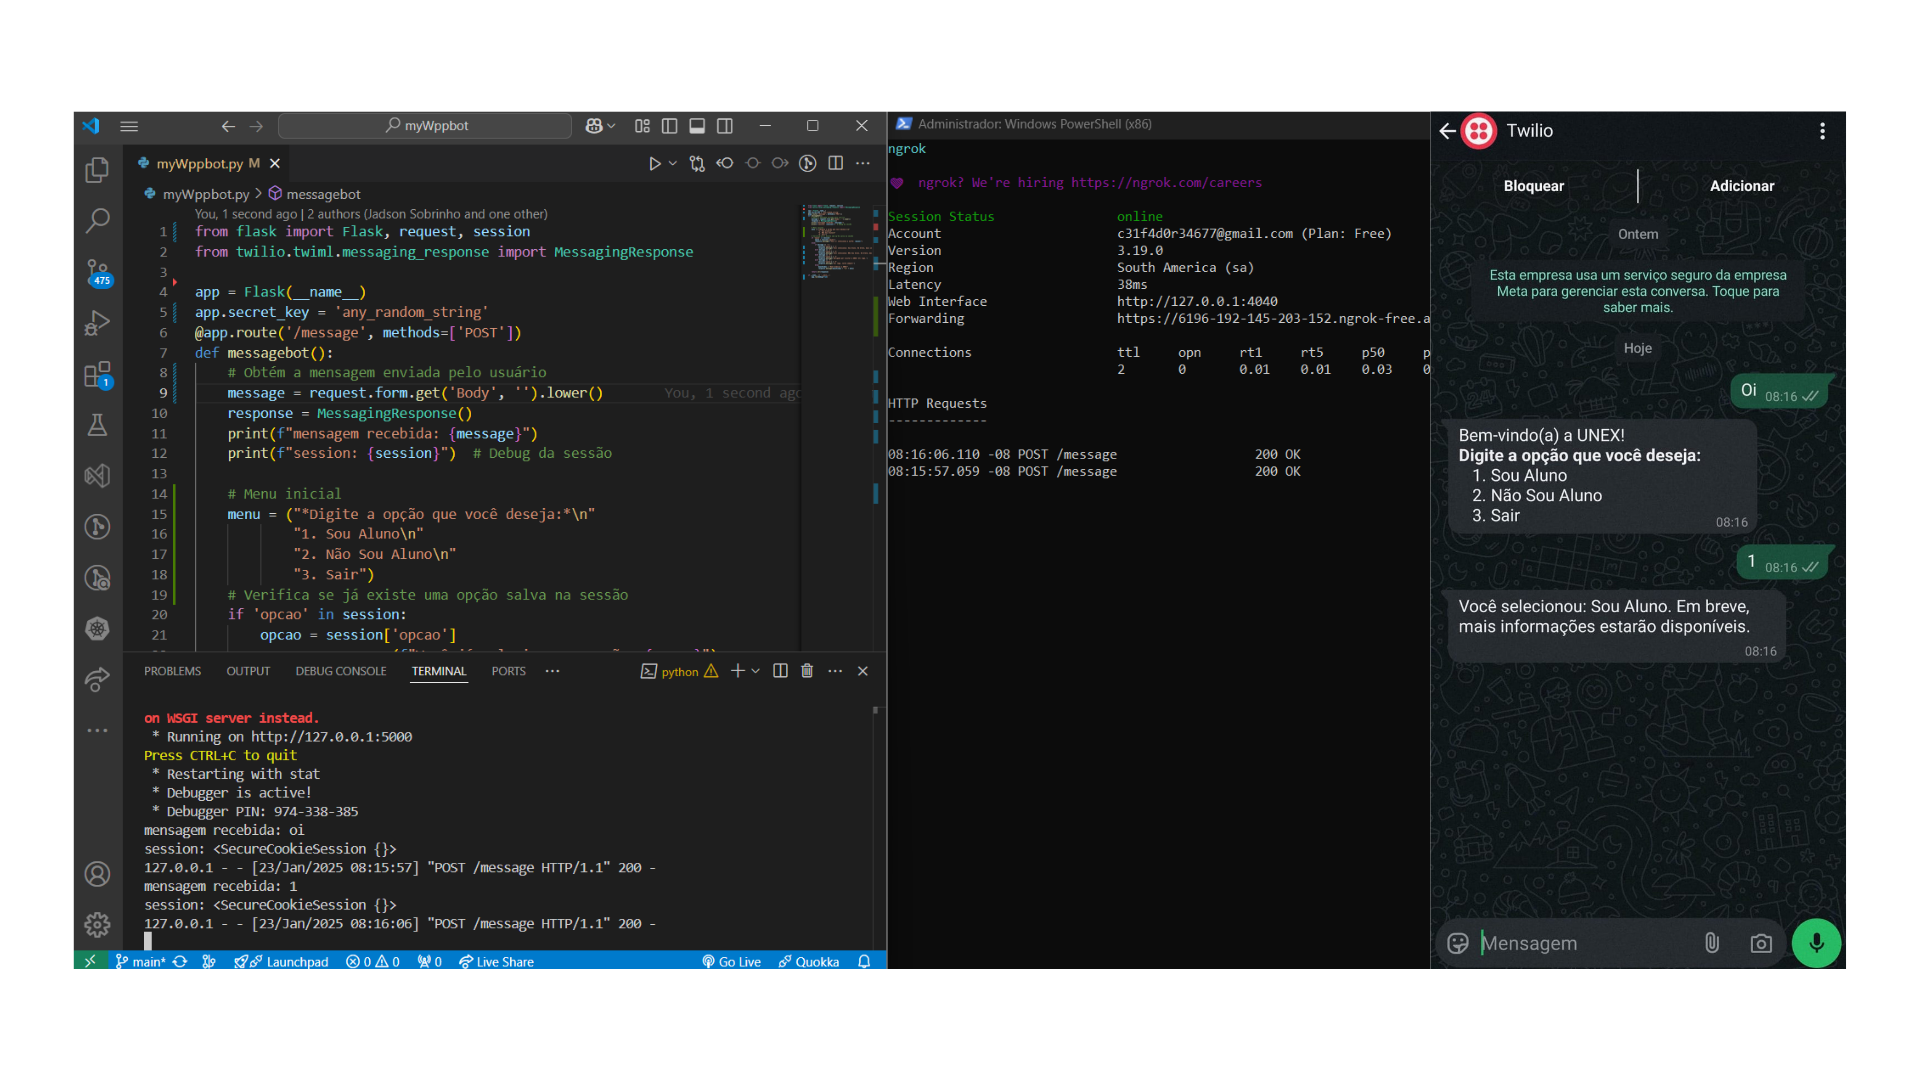The width and height of the screenshot is (1920, 1080).
Task: Open the camera in WhatsApp message bar
Action: coord(1761,943)
